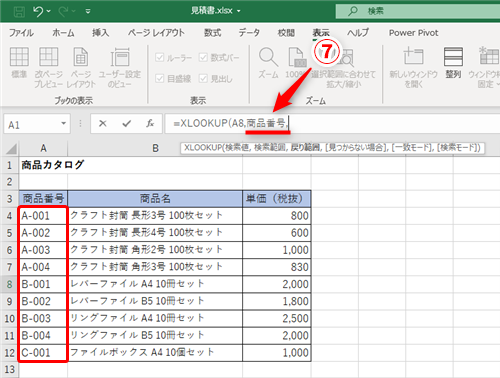Click the Save icon in the title bar

point(19,12)
